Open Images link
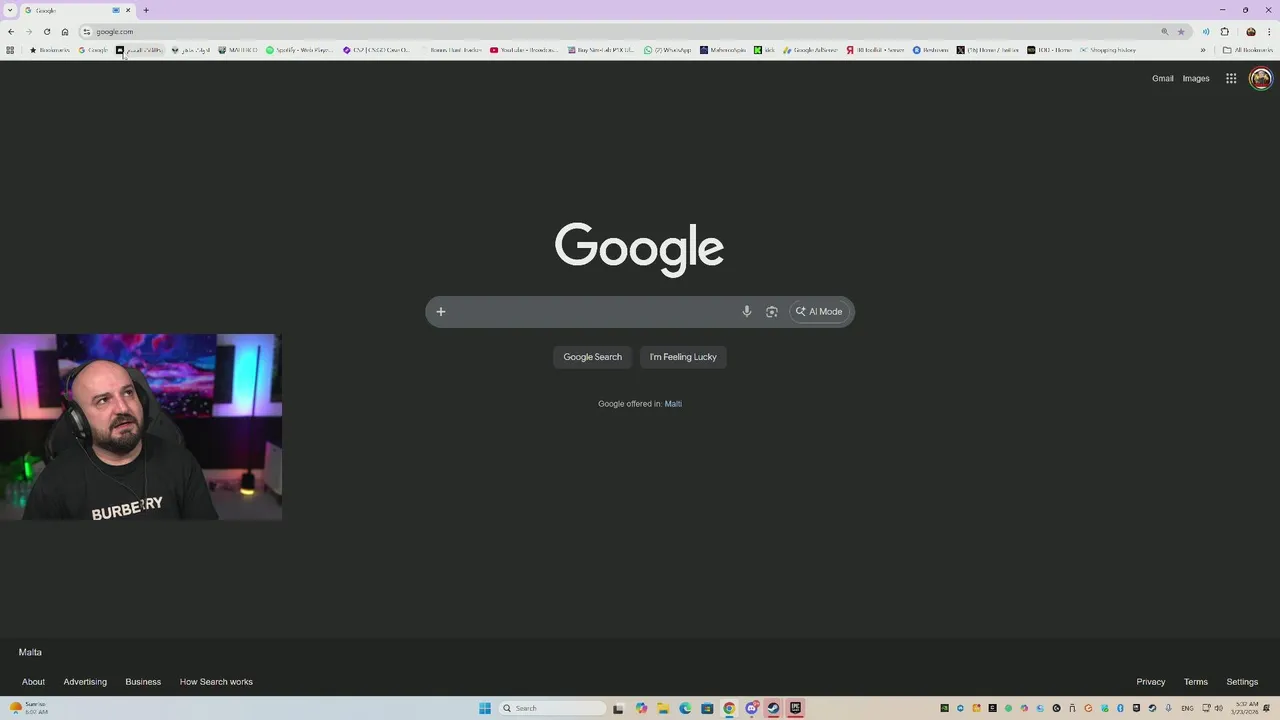The height and width of the screenshot is (720, 1280). 1196,79
